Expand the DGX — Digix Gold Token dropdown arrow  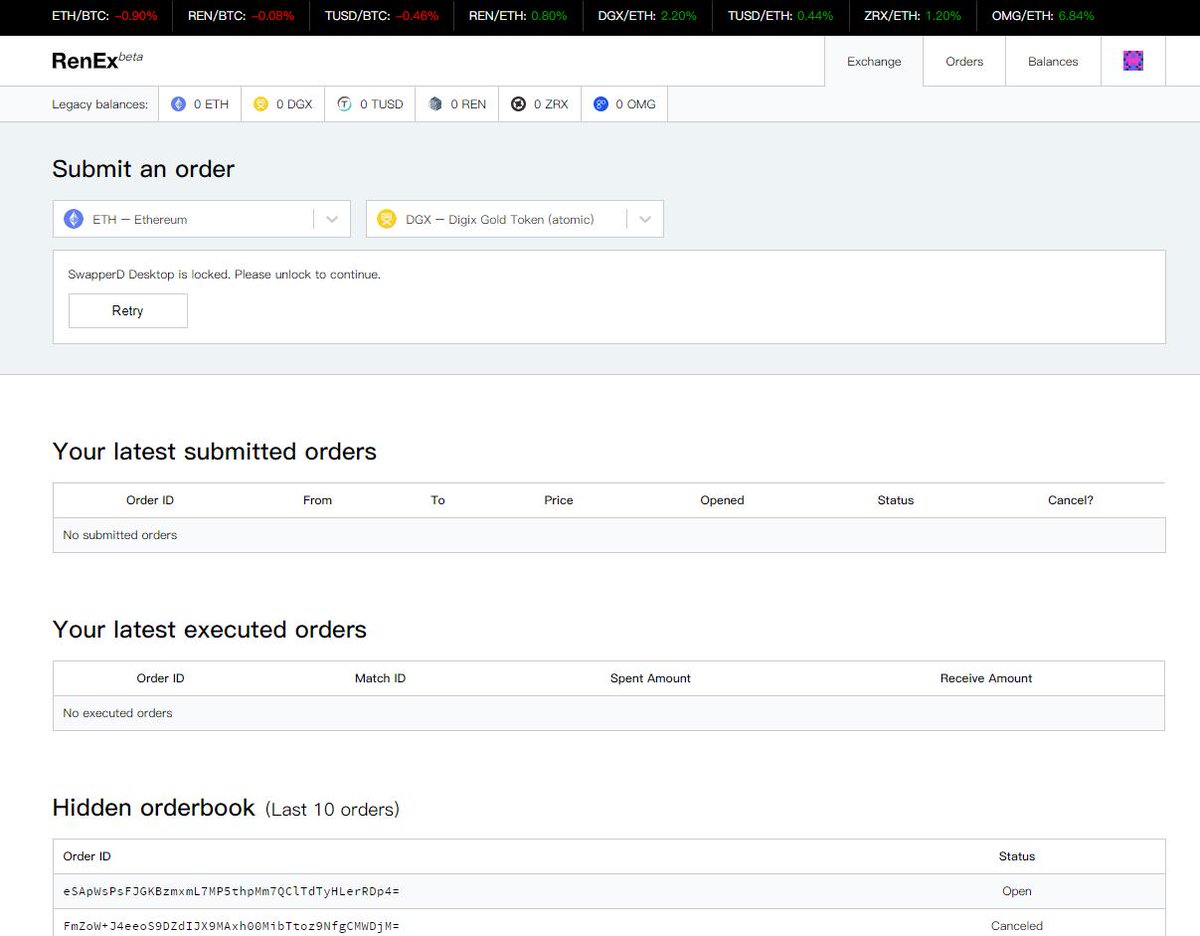point(645,219)
